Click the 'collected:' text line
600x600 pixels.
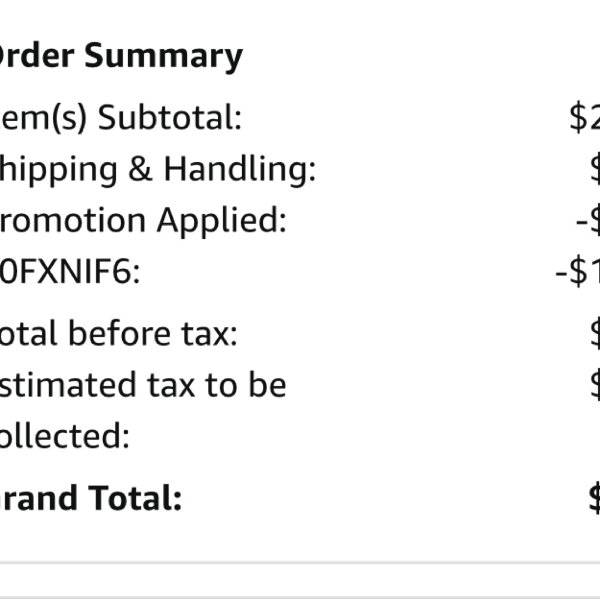pyautogui.click(x=65, y=436)
